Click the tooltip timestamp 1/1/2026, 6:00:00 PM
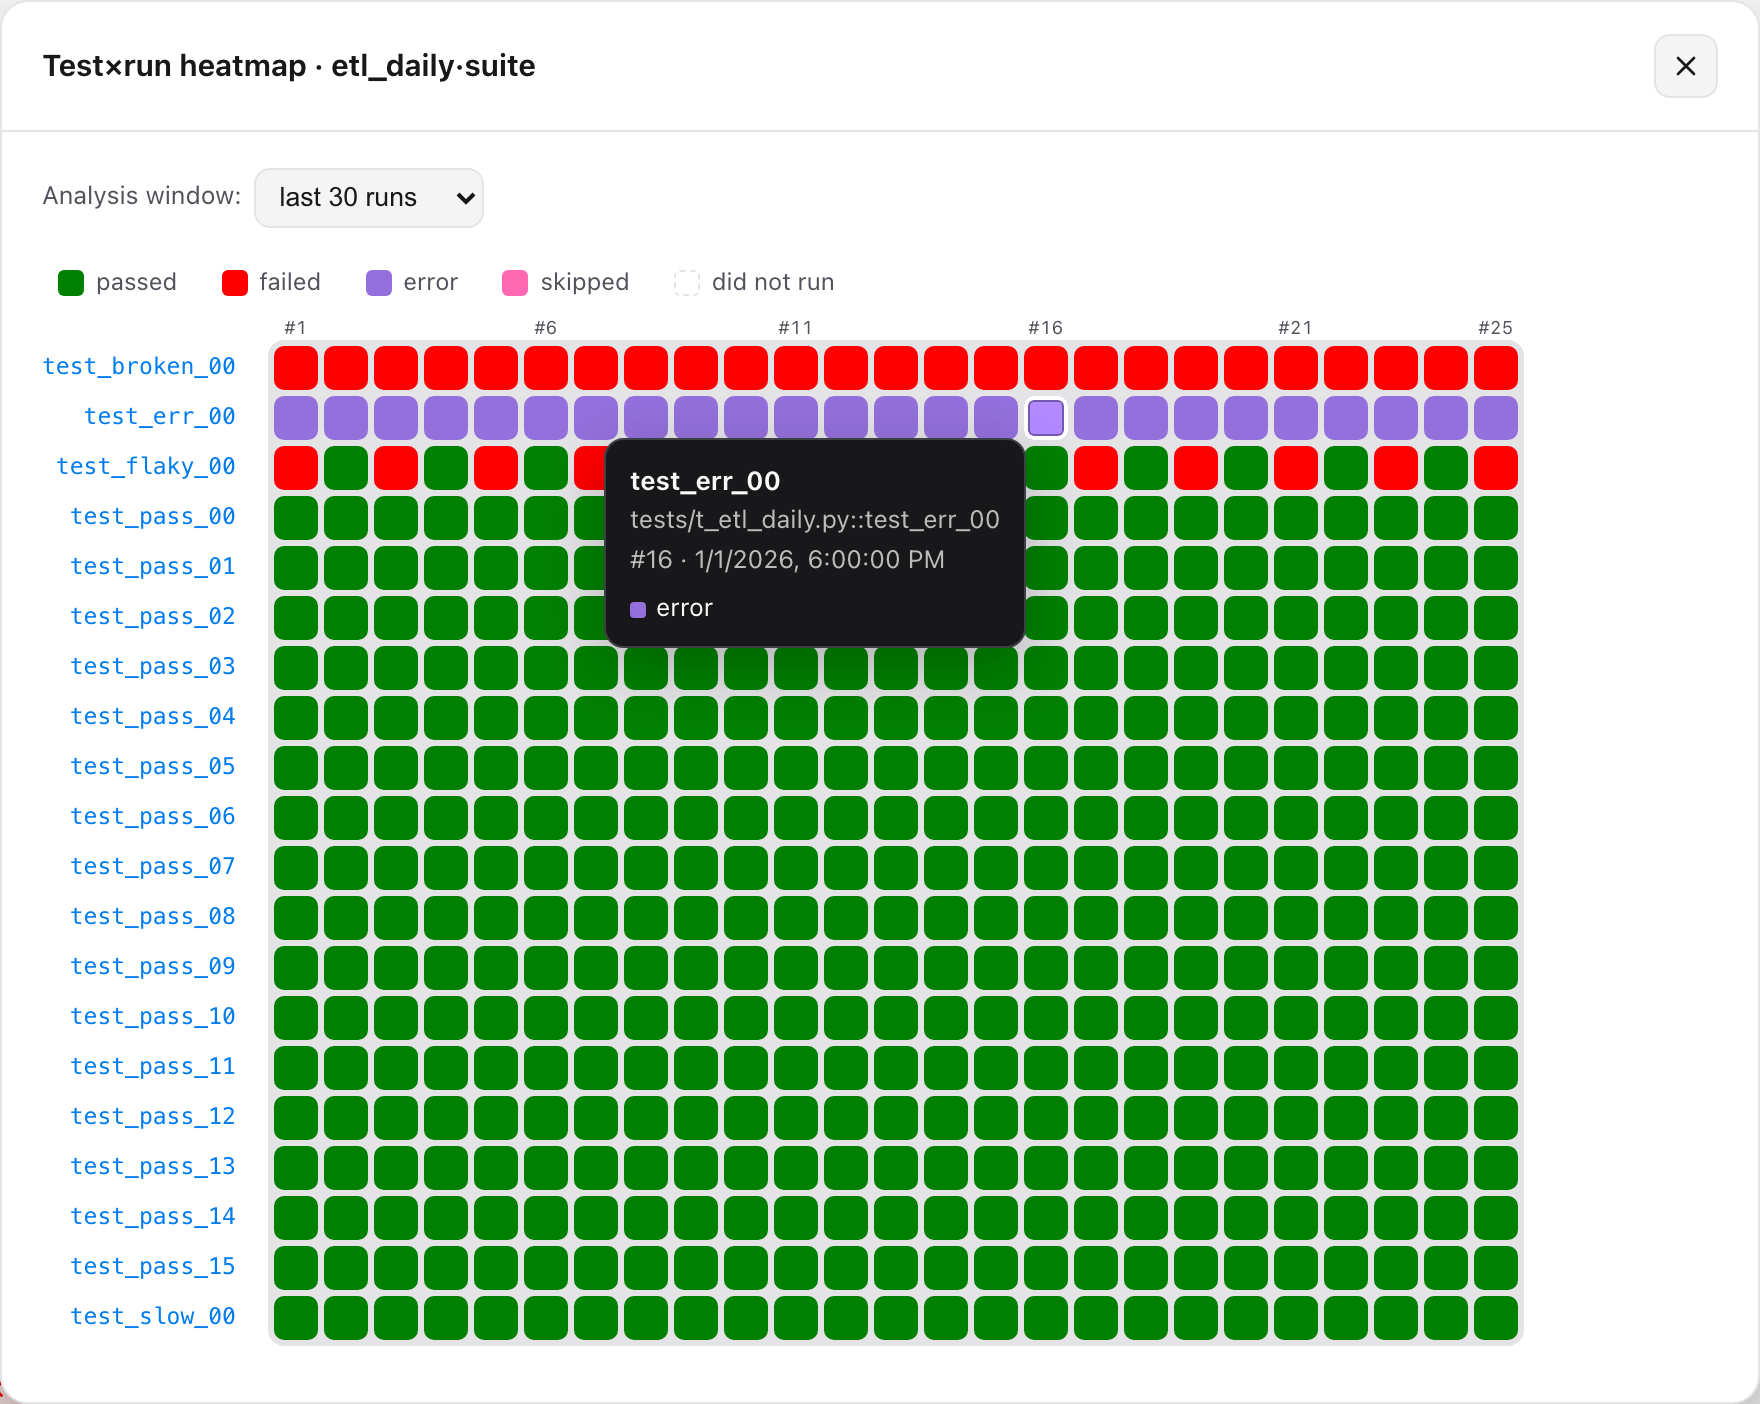The image size is (1760, 1404). pyautogui.click(x=820, y=560)
